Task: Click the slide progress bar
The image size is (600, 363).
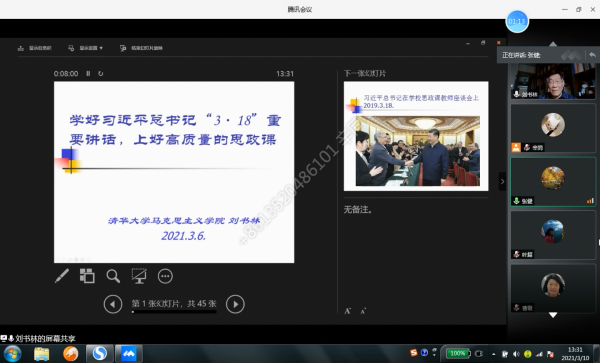Action: tap(174, 312)
